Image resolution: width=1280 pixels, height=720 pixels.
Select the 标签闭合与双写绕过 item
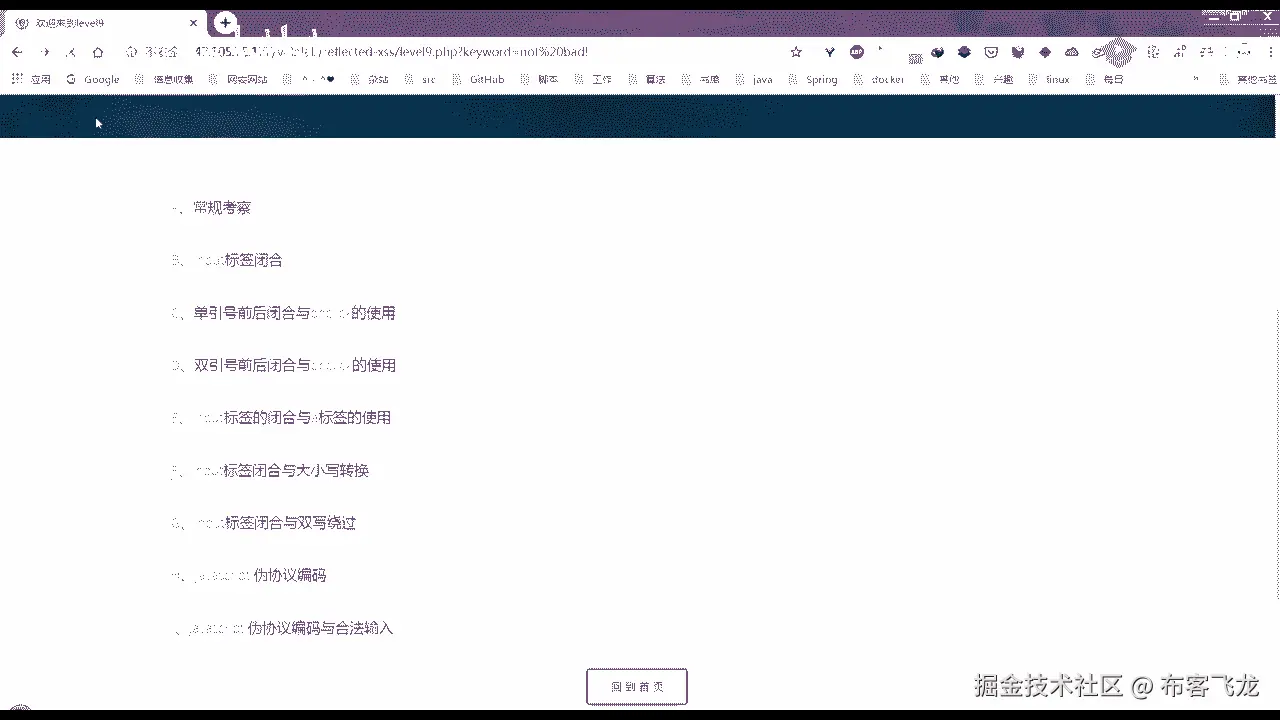pyautogui.click(x=265, y=522)
